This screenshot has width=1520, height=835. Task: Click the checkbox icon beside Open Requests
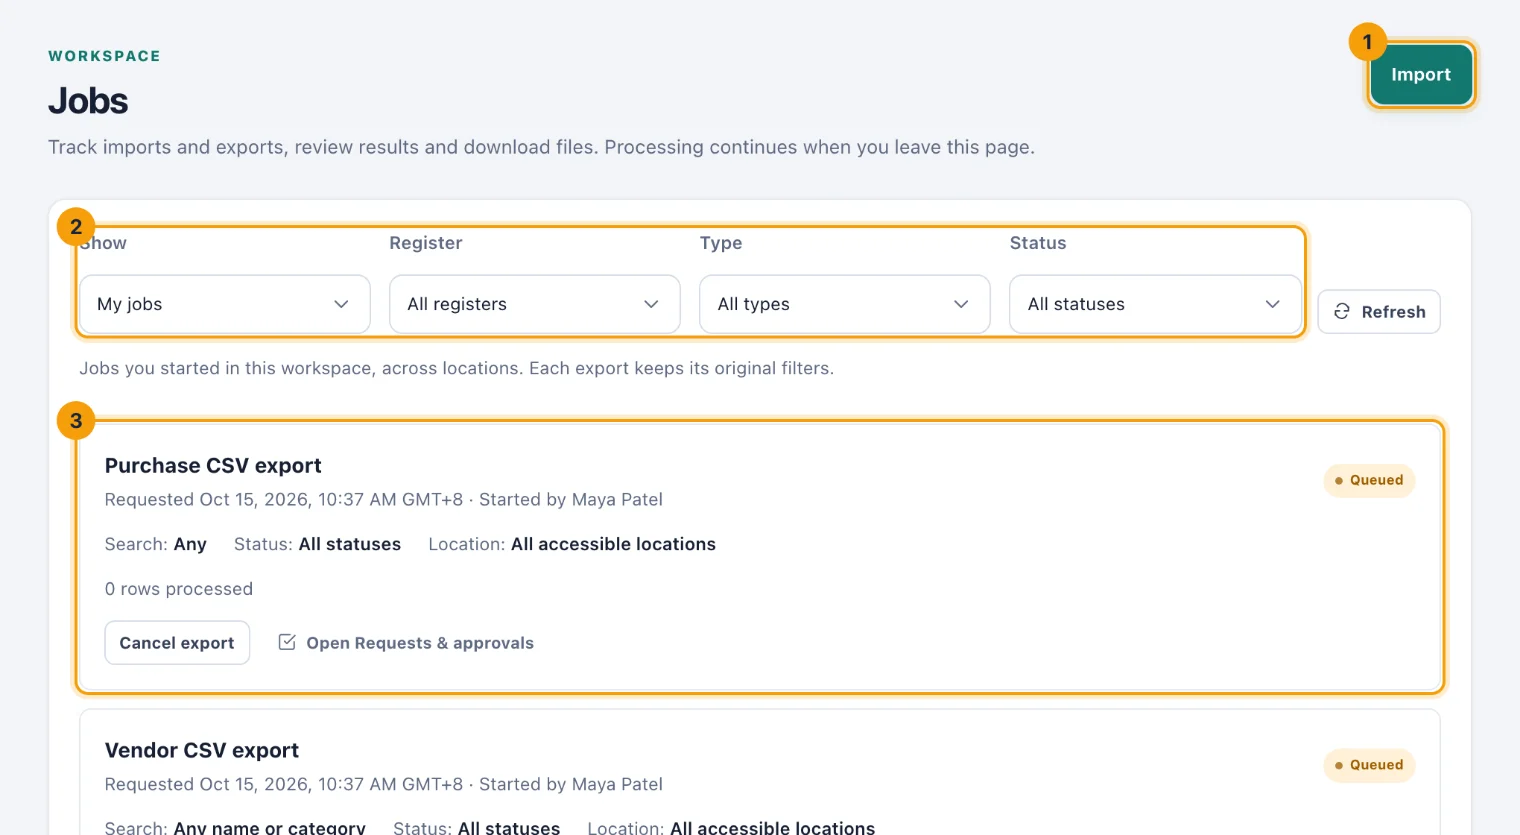[287, 642]
